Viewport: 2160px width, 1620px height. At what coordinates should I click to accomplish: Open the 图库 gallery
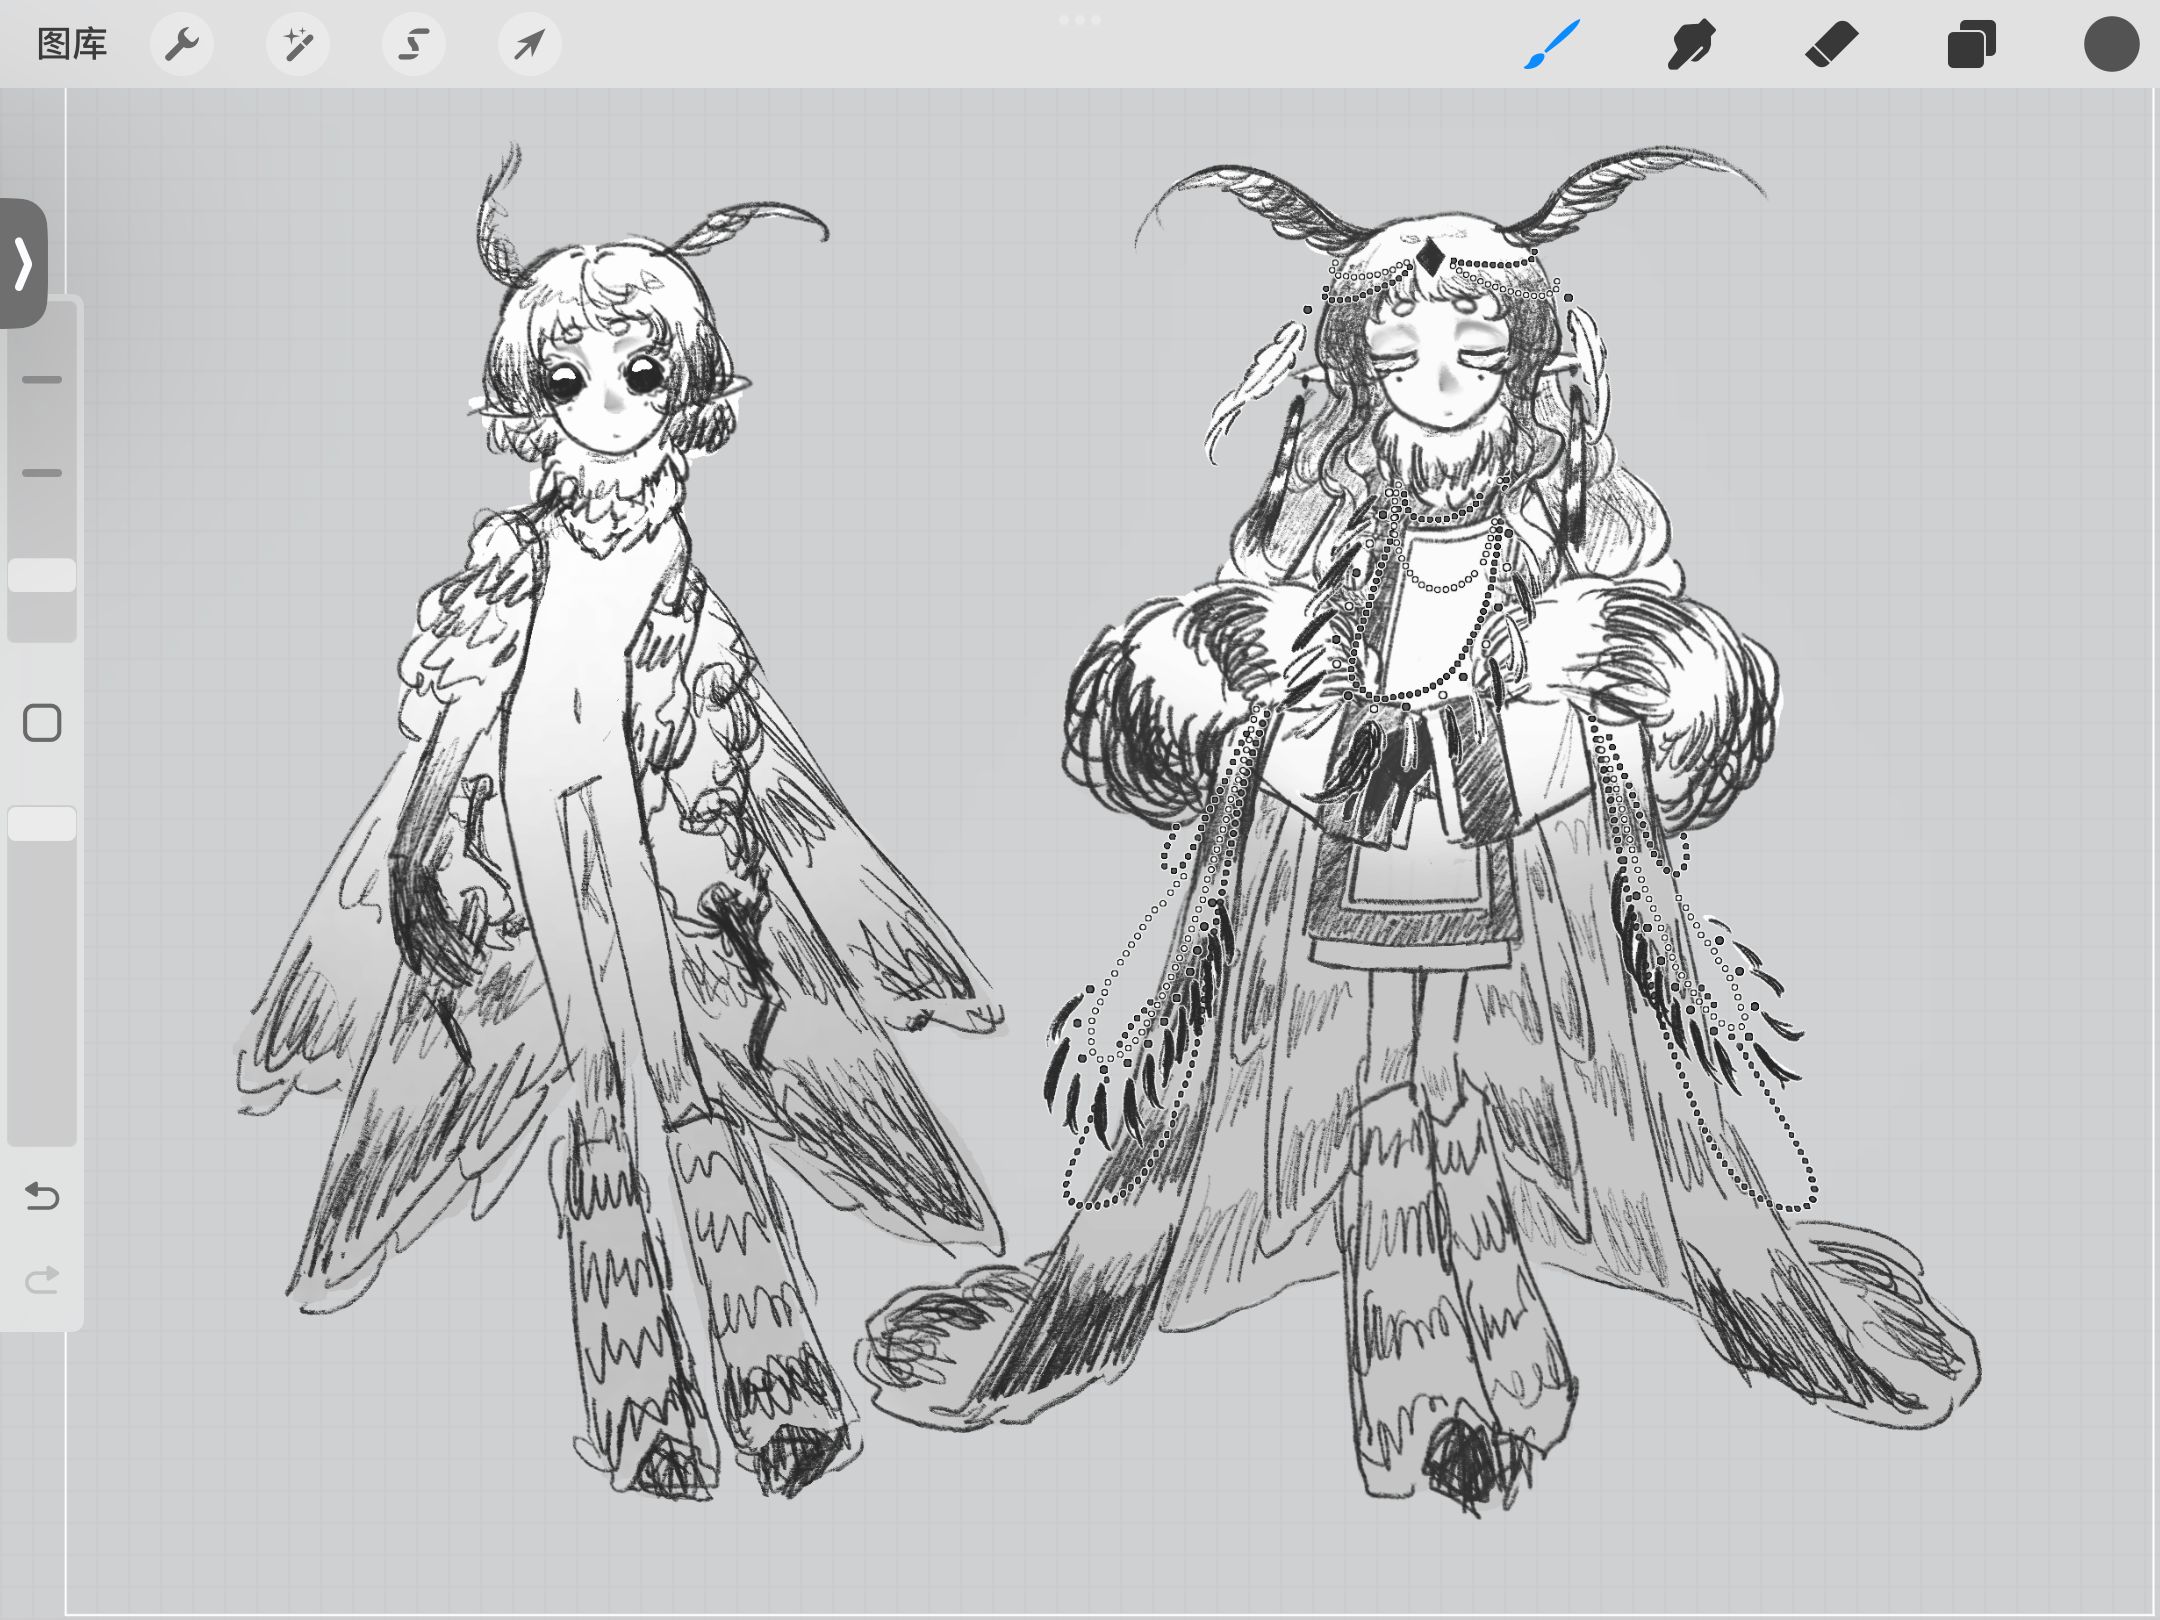[71, 45]
